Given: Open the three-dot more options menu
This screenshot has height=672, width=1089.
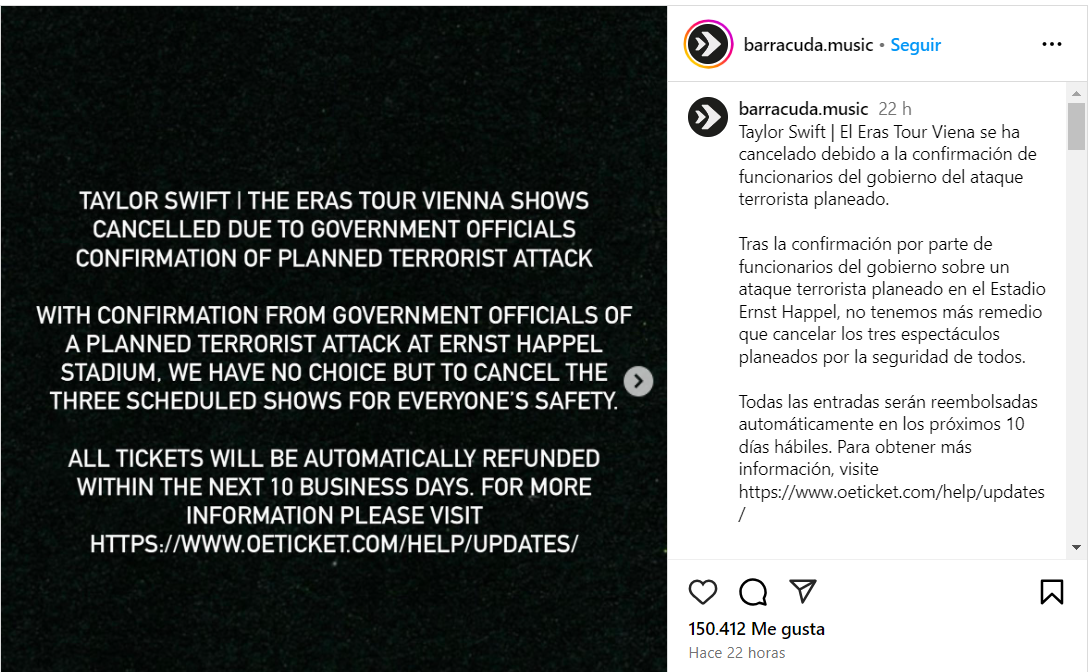Looking at the screenshot, I should [1052, 45].
